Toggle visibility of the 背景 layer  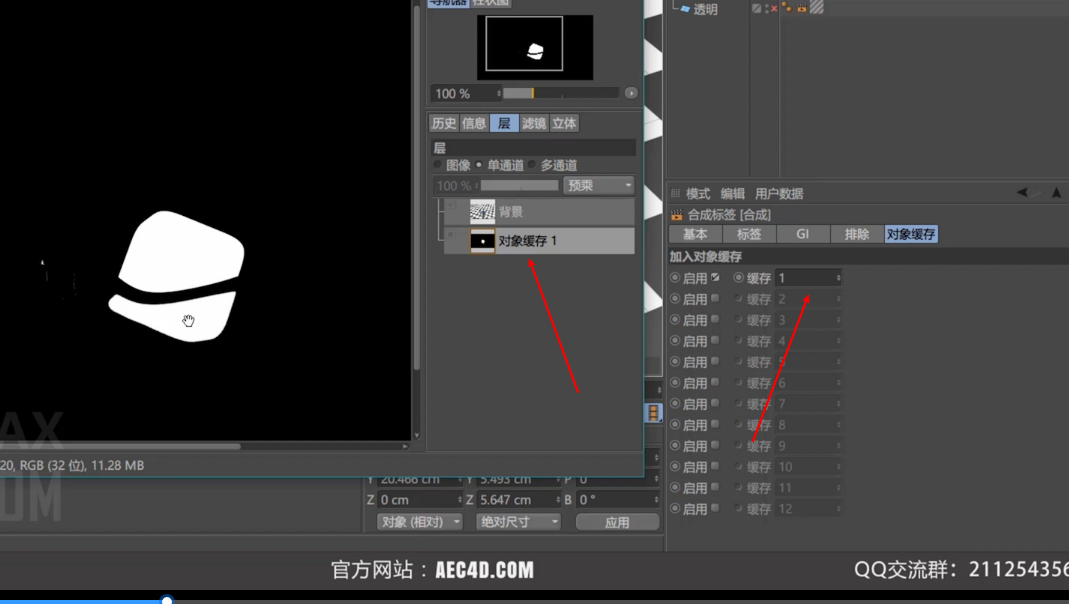point(451,205)
